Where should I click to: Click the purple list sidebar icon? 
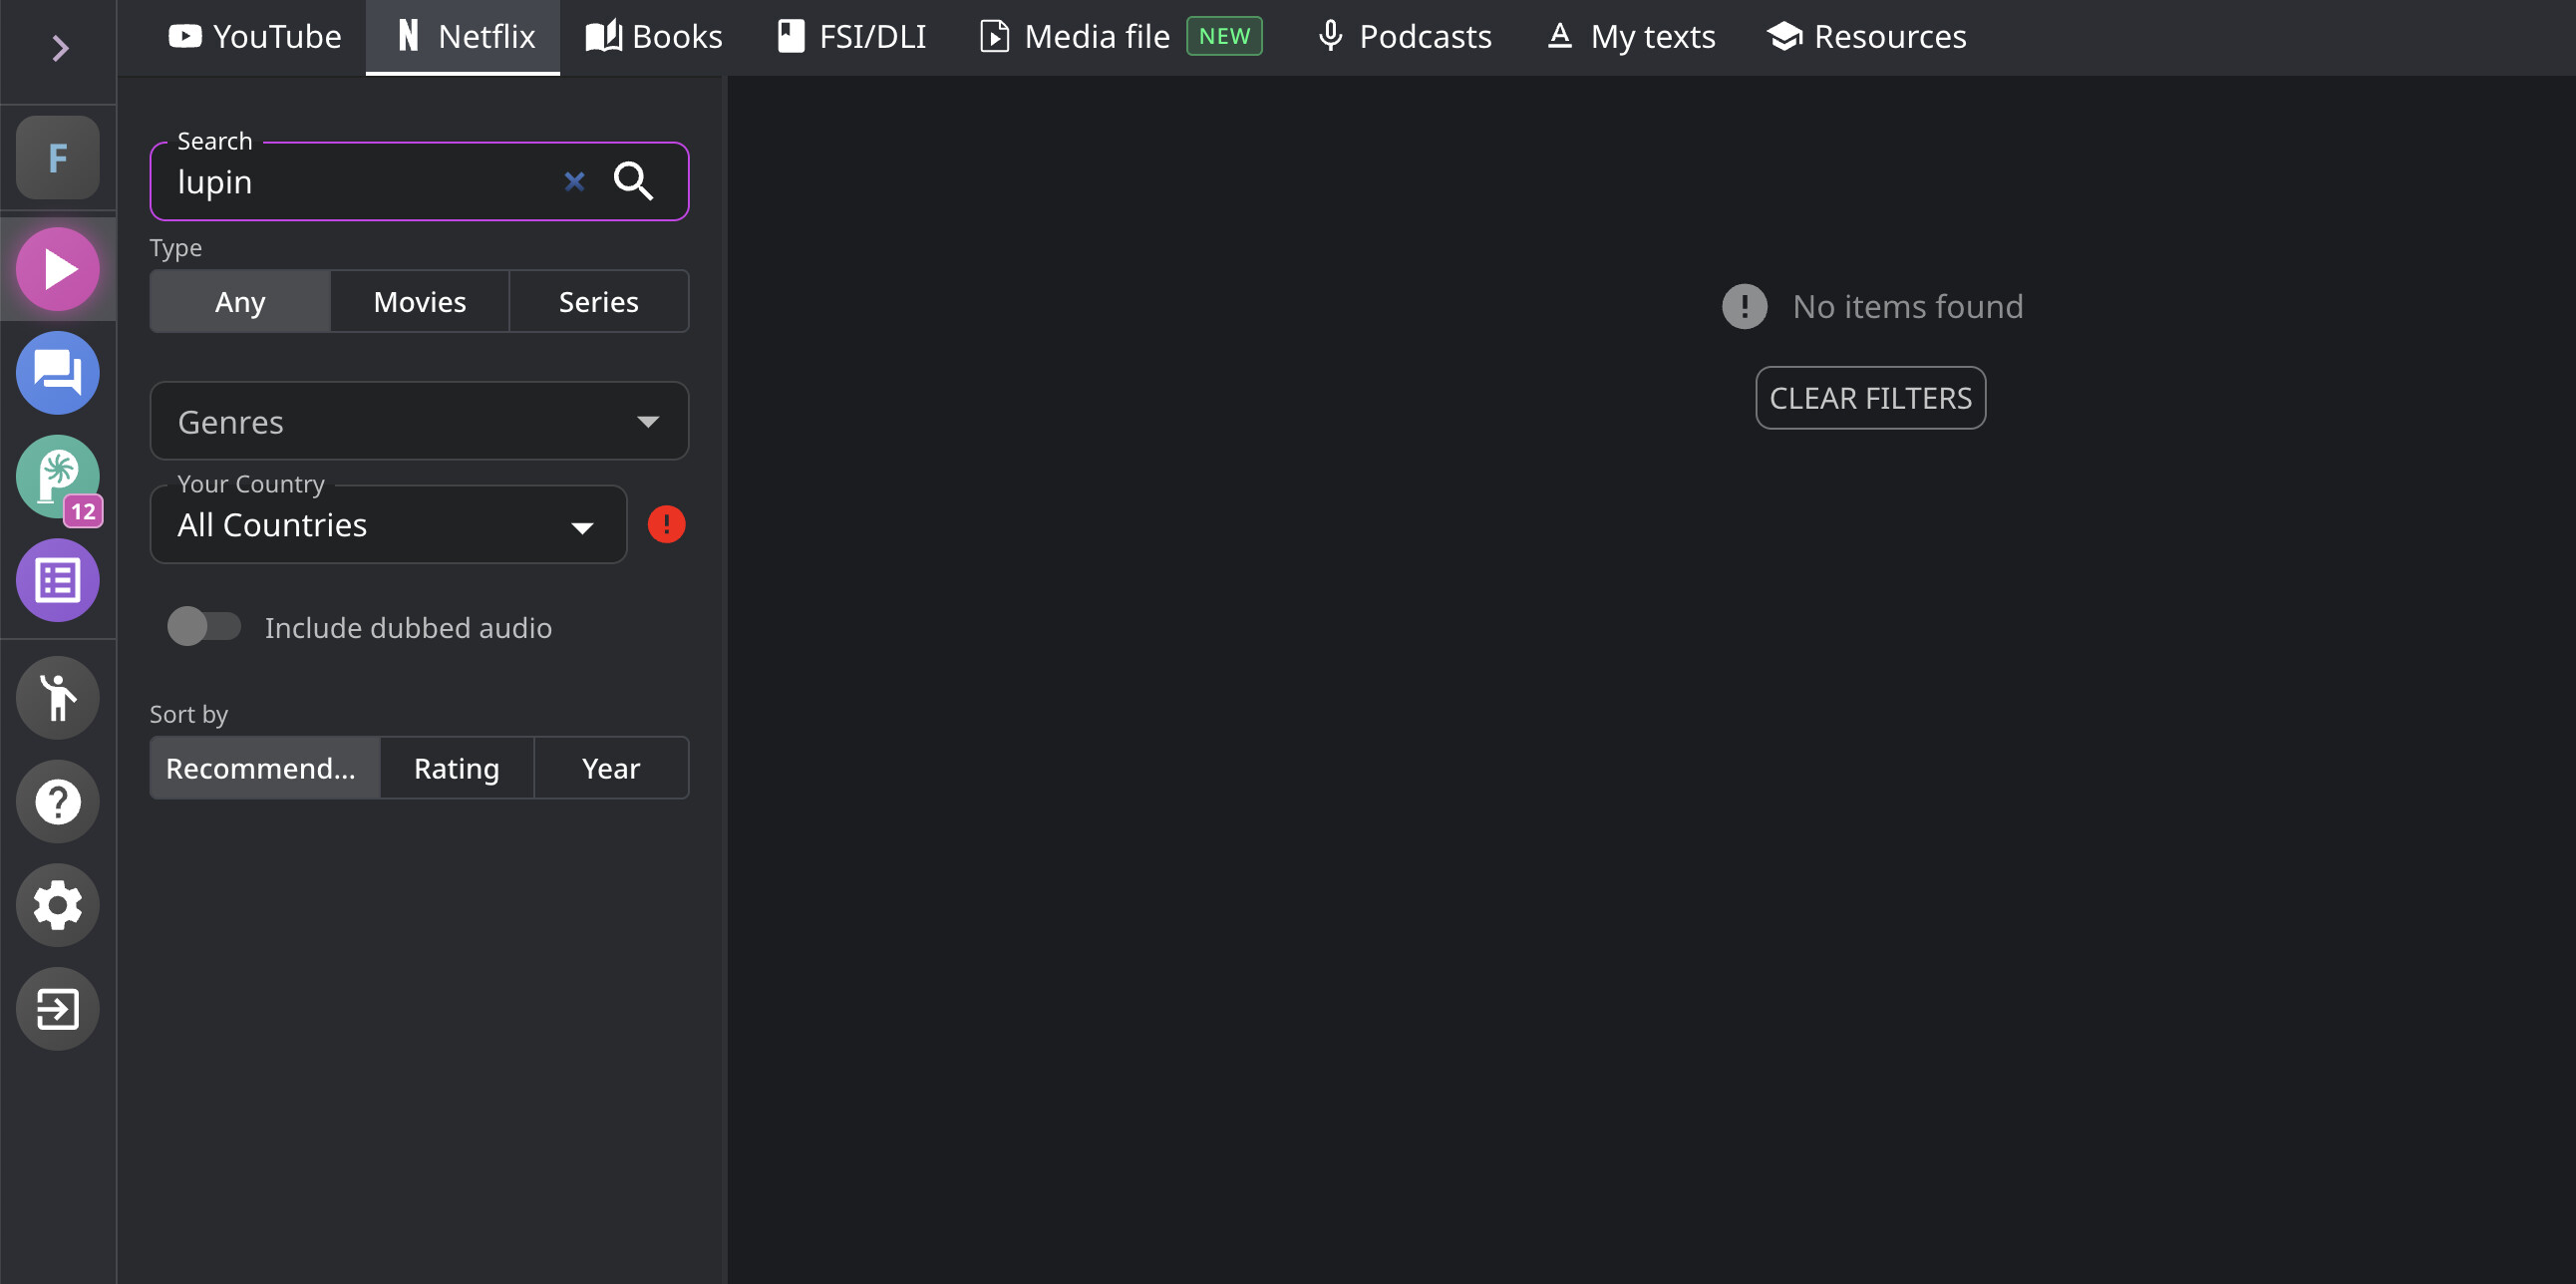58,580
